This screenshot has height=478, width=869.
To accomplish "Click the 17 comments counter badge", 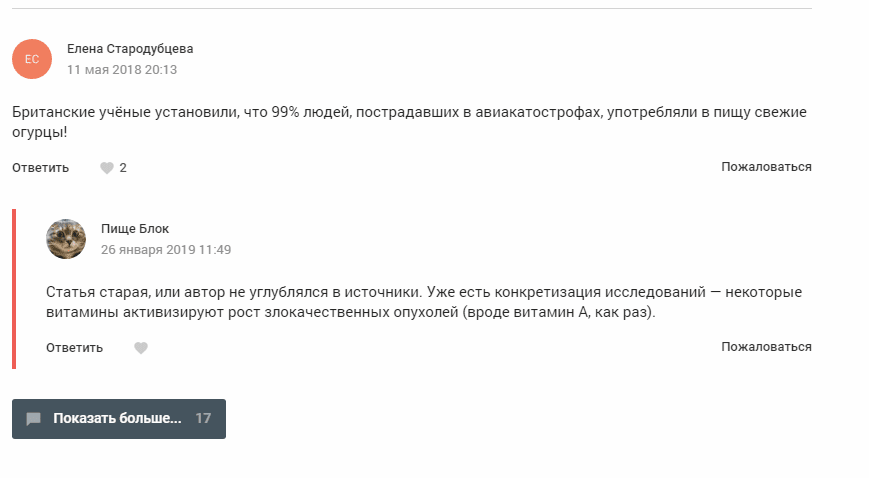I will [203, 419].
